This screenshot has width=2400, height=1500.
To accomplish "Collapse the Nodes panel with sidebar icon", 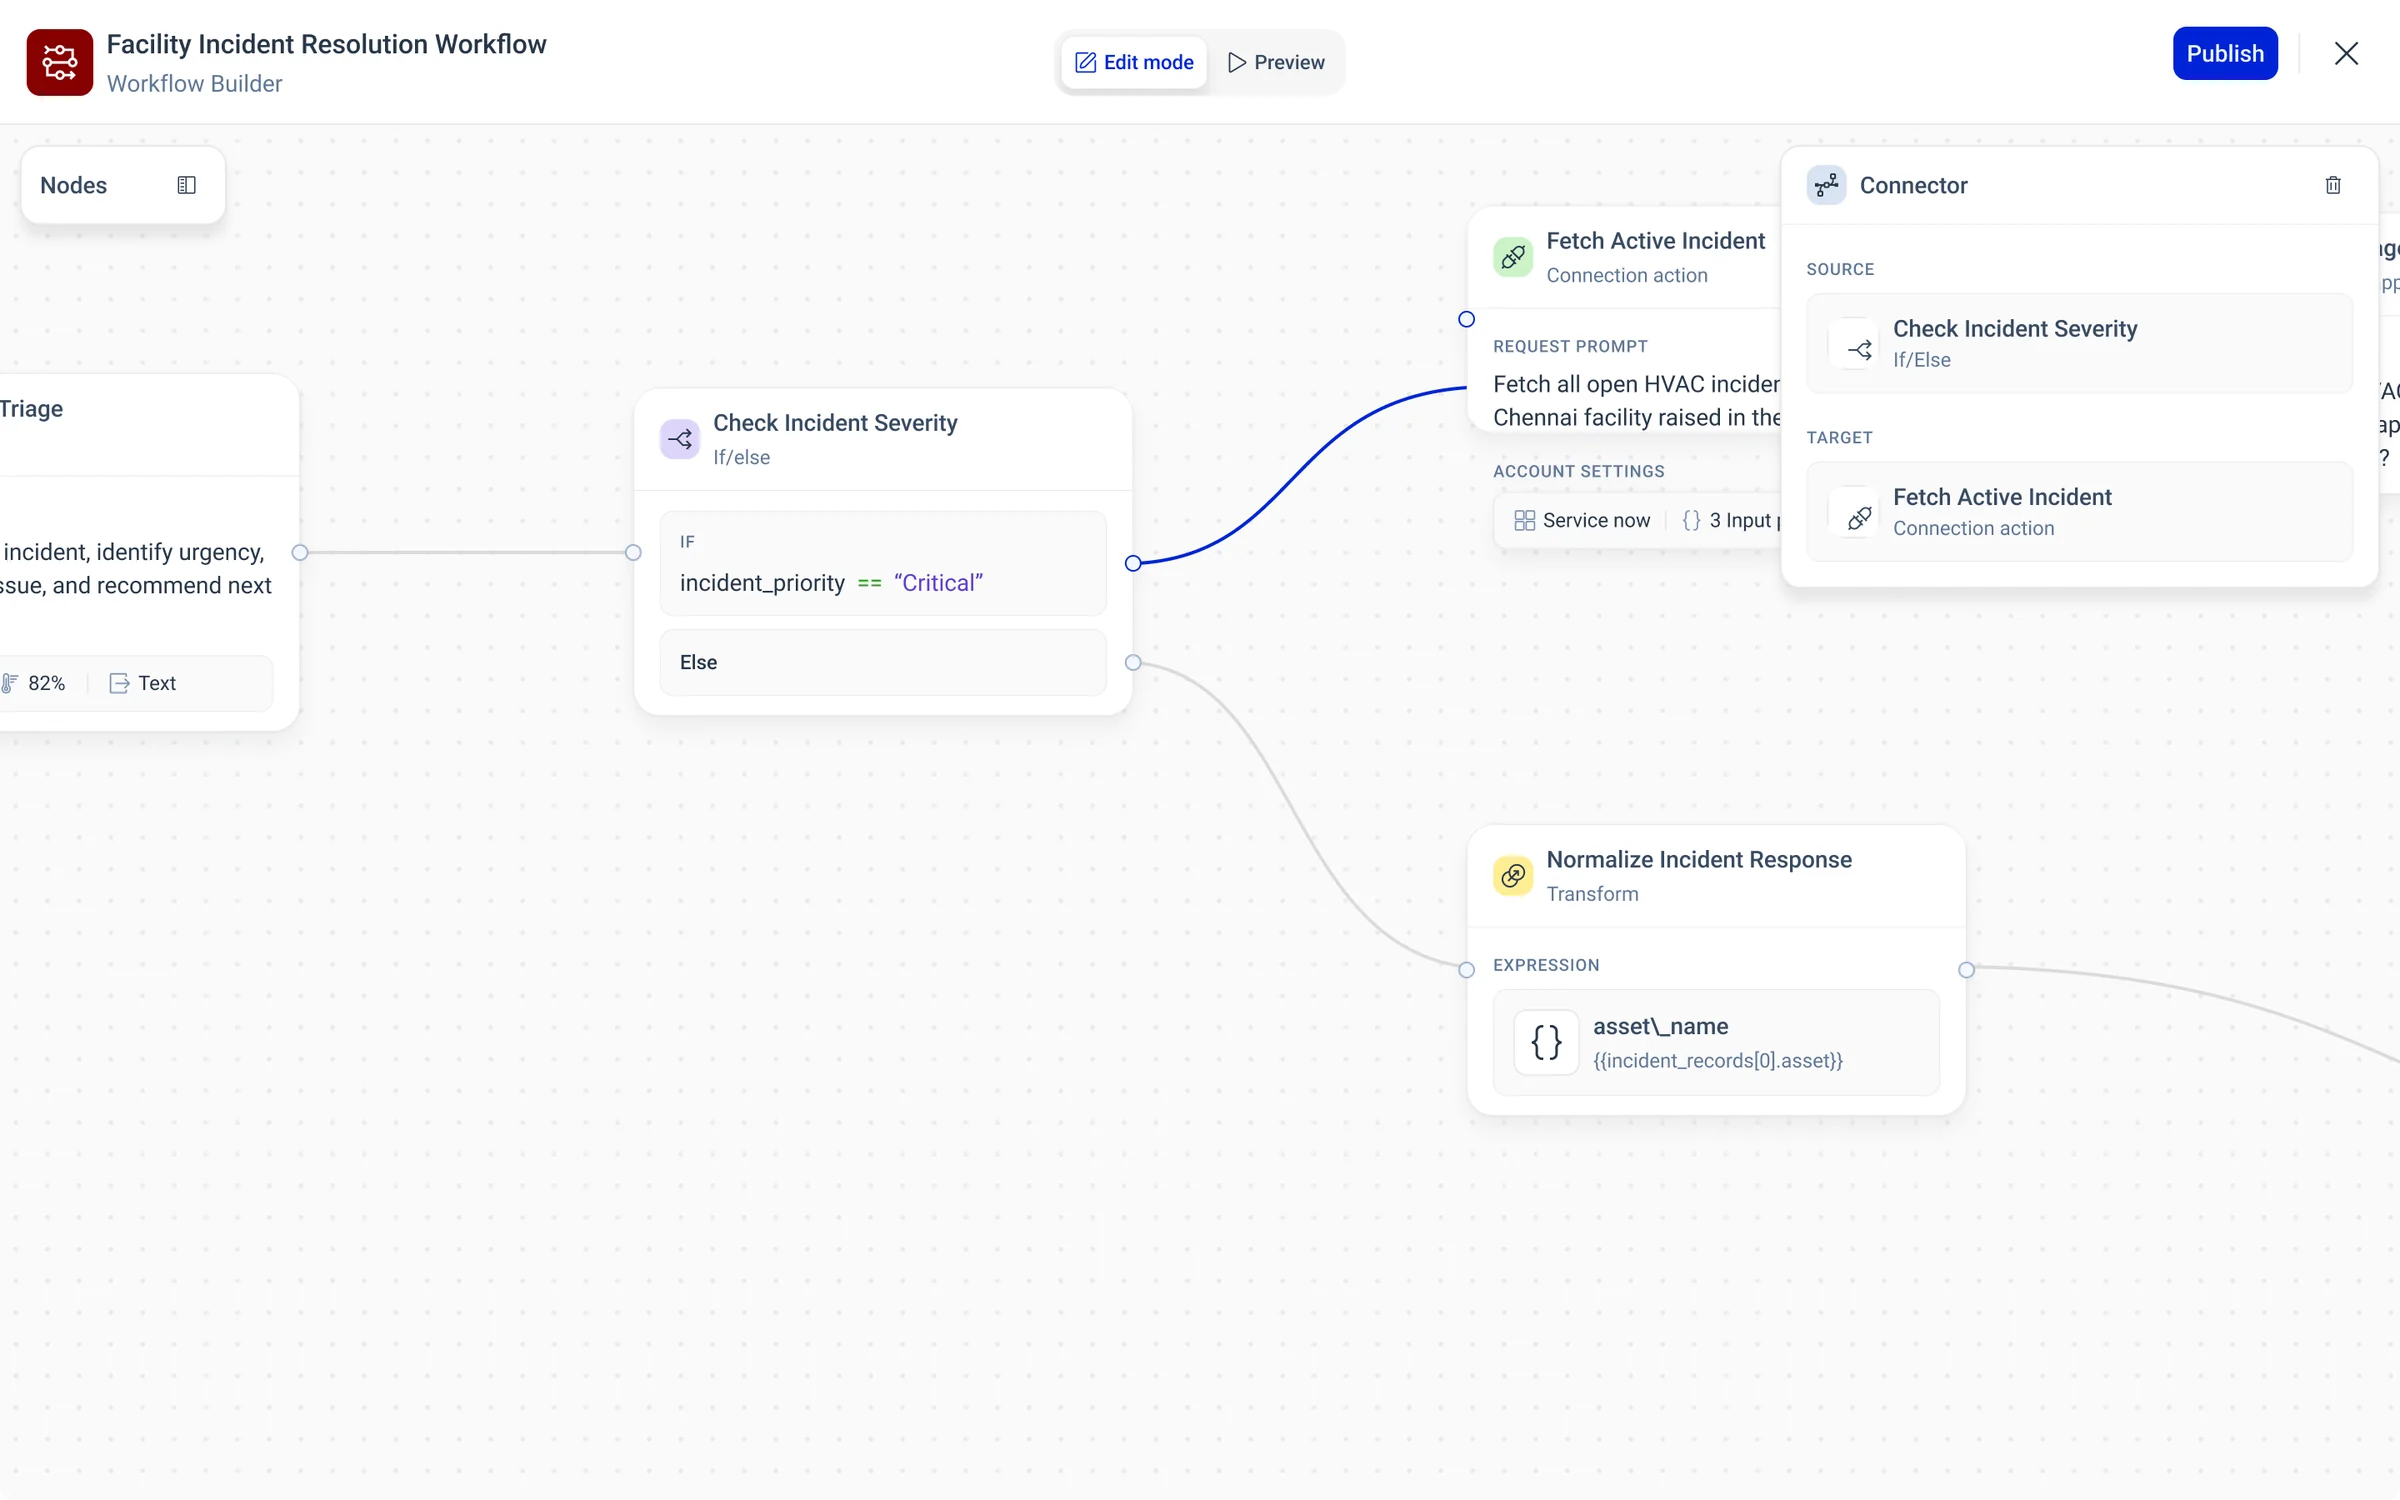I will (187, 185).
